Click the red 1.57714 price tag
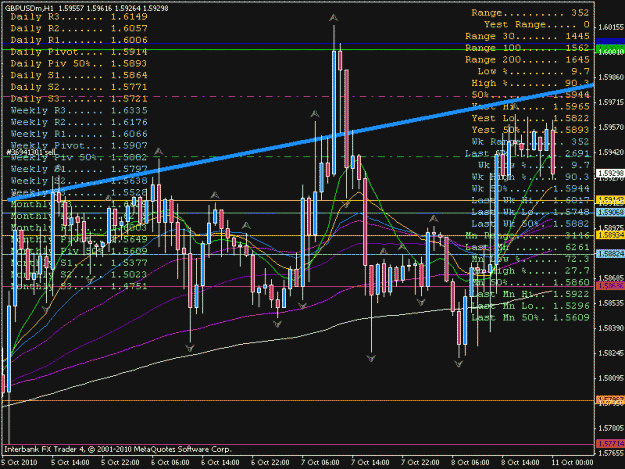 pyautogui.click(x=610, y=443)
